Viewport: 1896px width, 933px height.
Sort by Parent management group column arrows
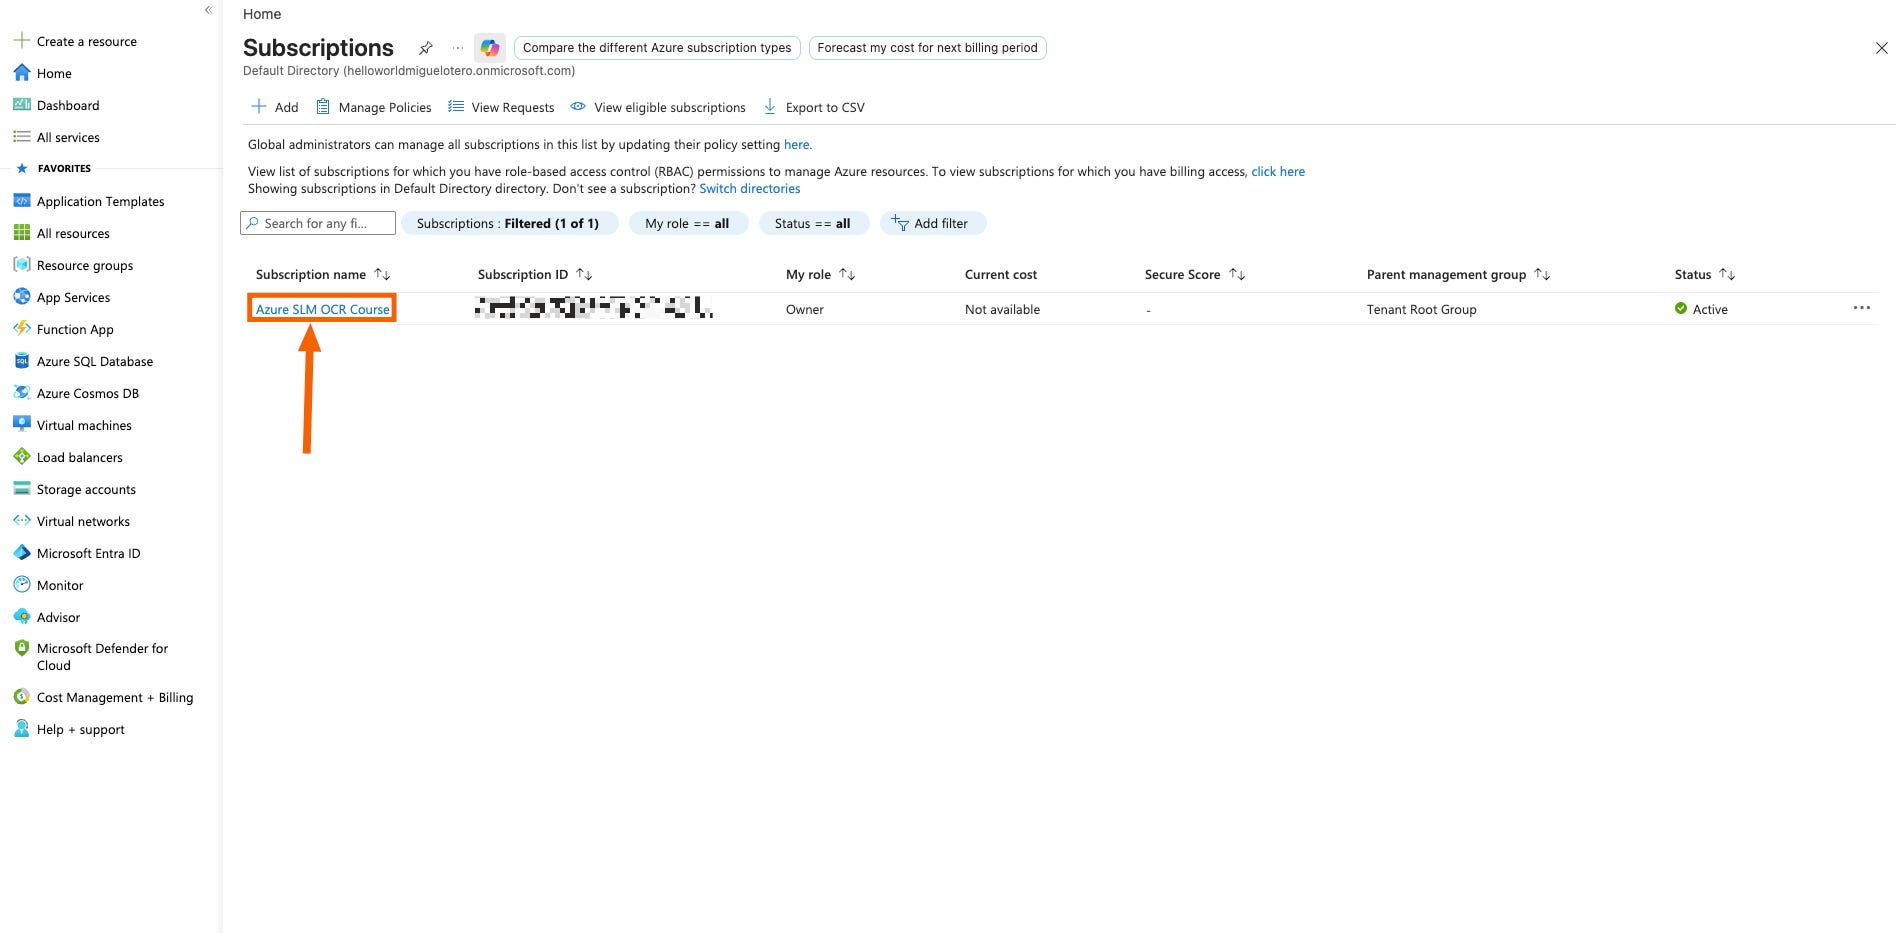coord(1542,274)
